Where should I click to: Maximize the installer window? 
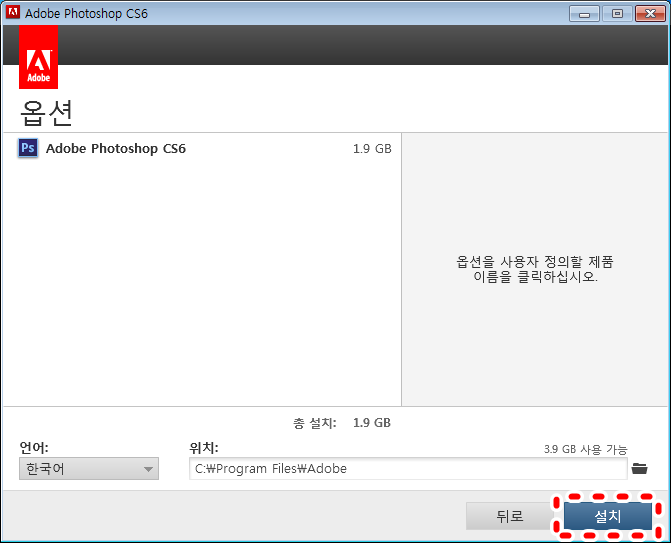click(617, 14)
